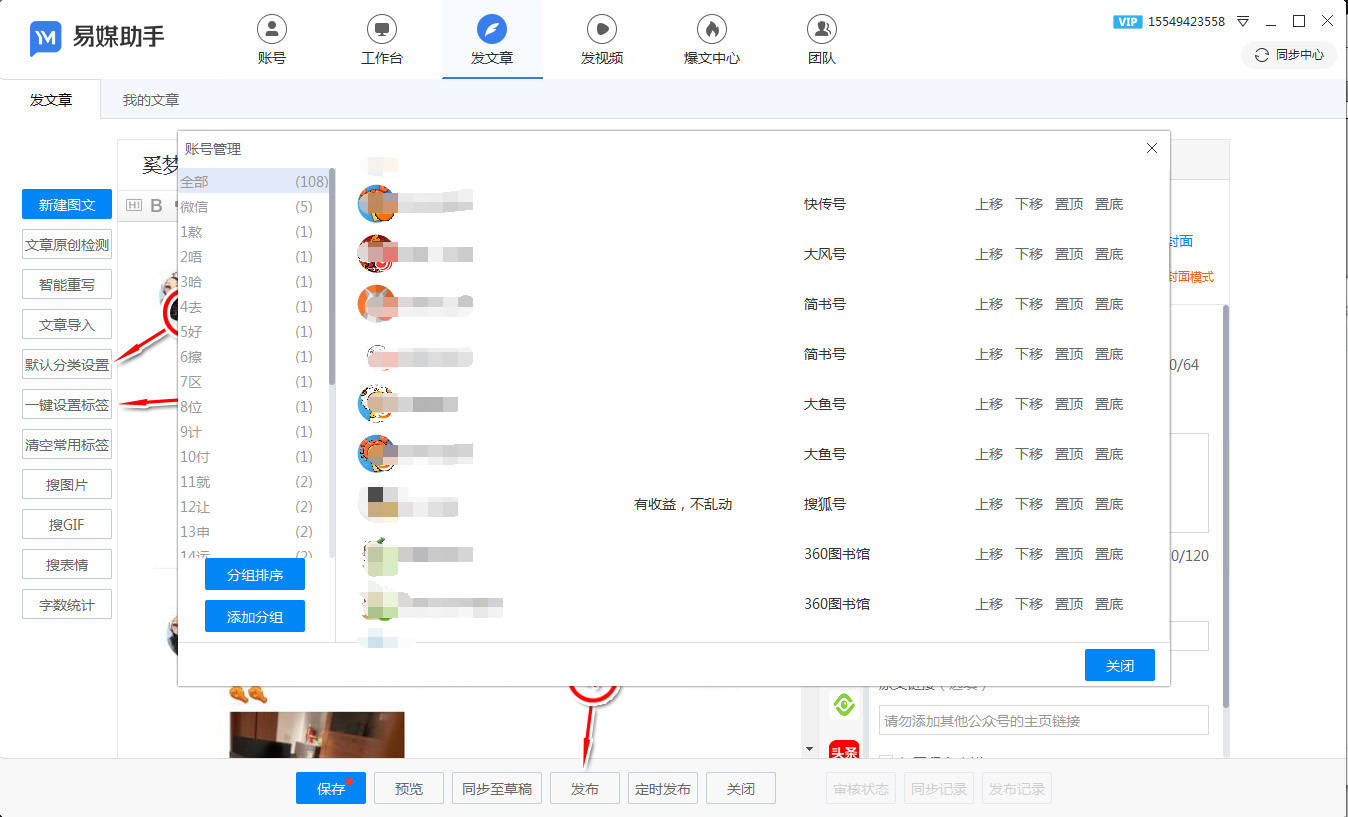This screenshot has width=1348, height=817.
Task: Click the right panel vertical scrollbar
Action: tap(1226, 508)
